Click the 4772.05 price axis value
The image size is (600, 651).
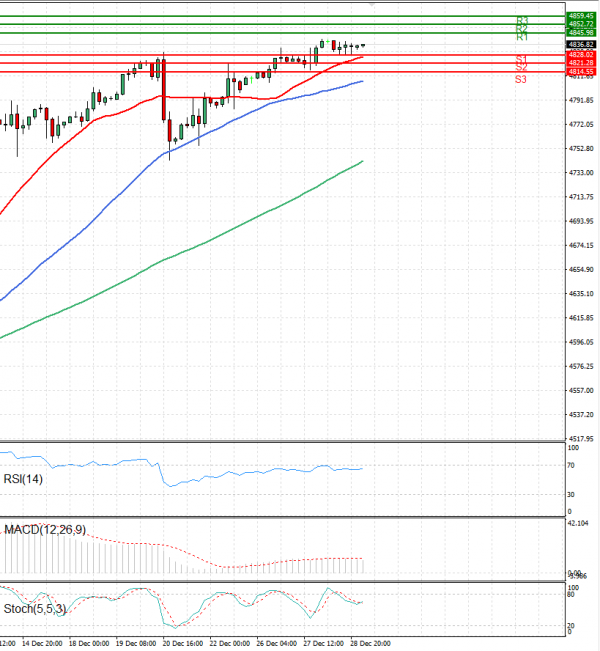[x=581, y=125]
